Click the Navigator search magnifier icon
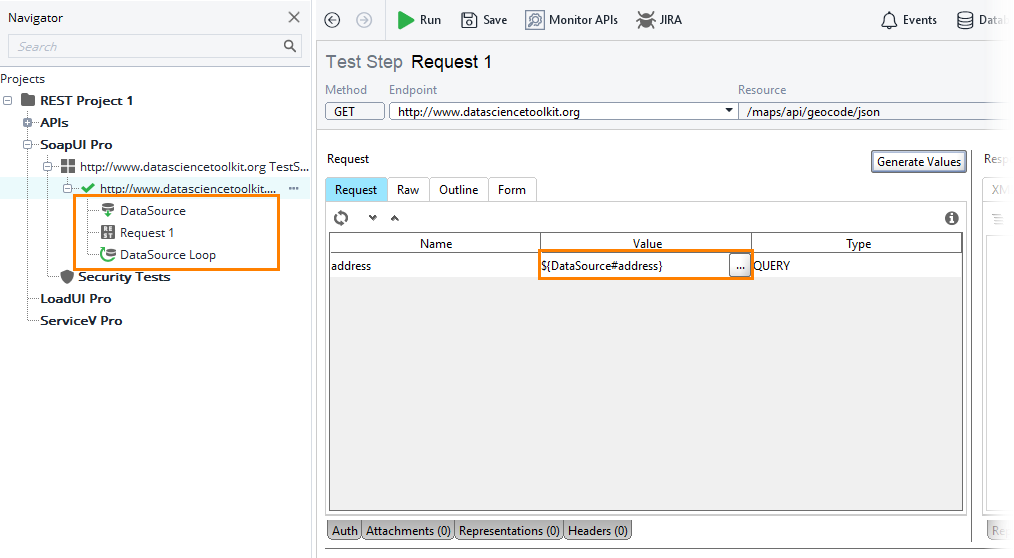 [x=290, y=46]
